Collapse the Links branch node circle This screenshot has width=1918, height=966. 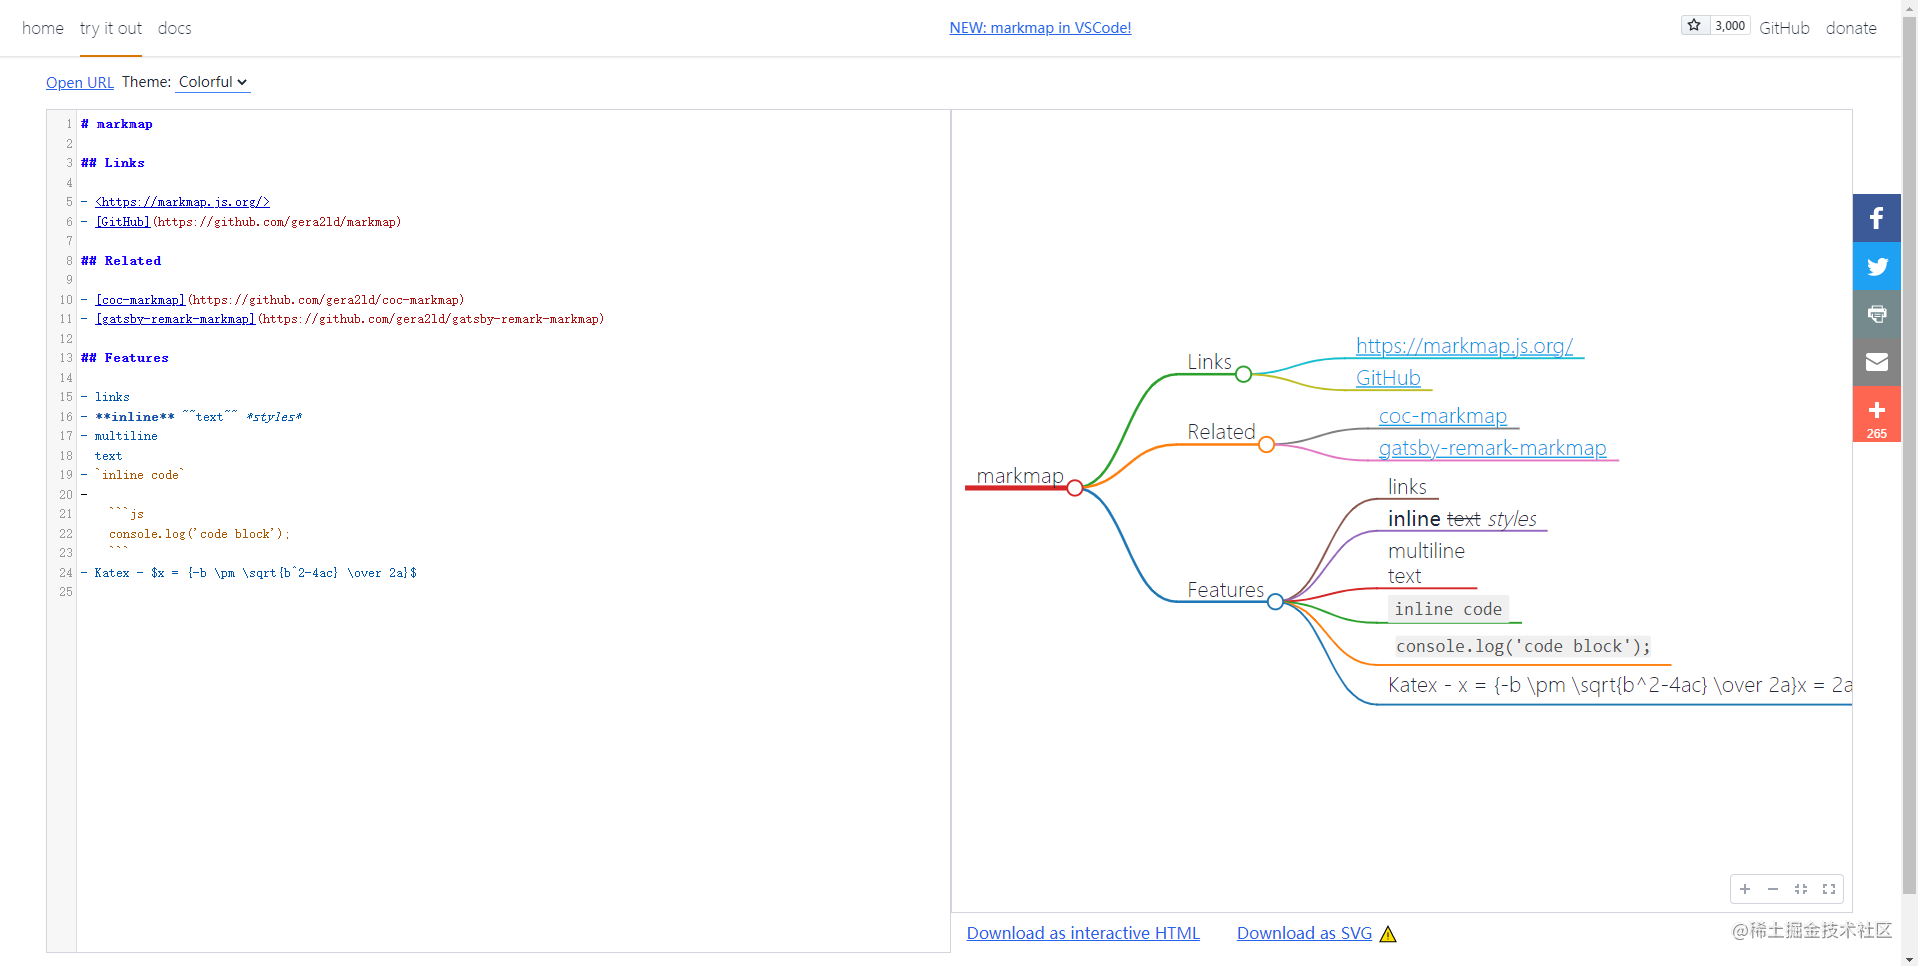pyautogui.click(x=1243, y=374)
